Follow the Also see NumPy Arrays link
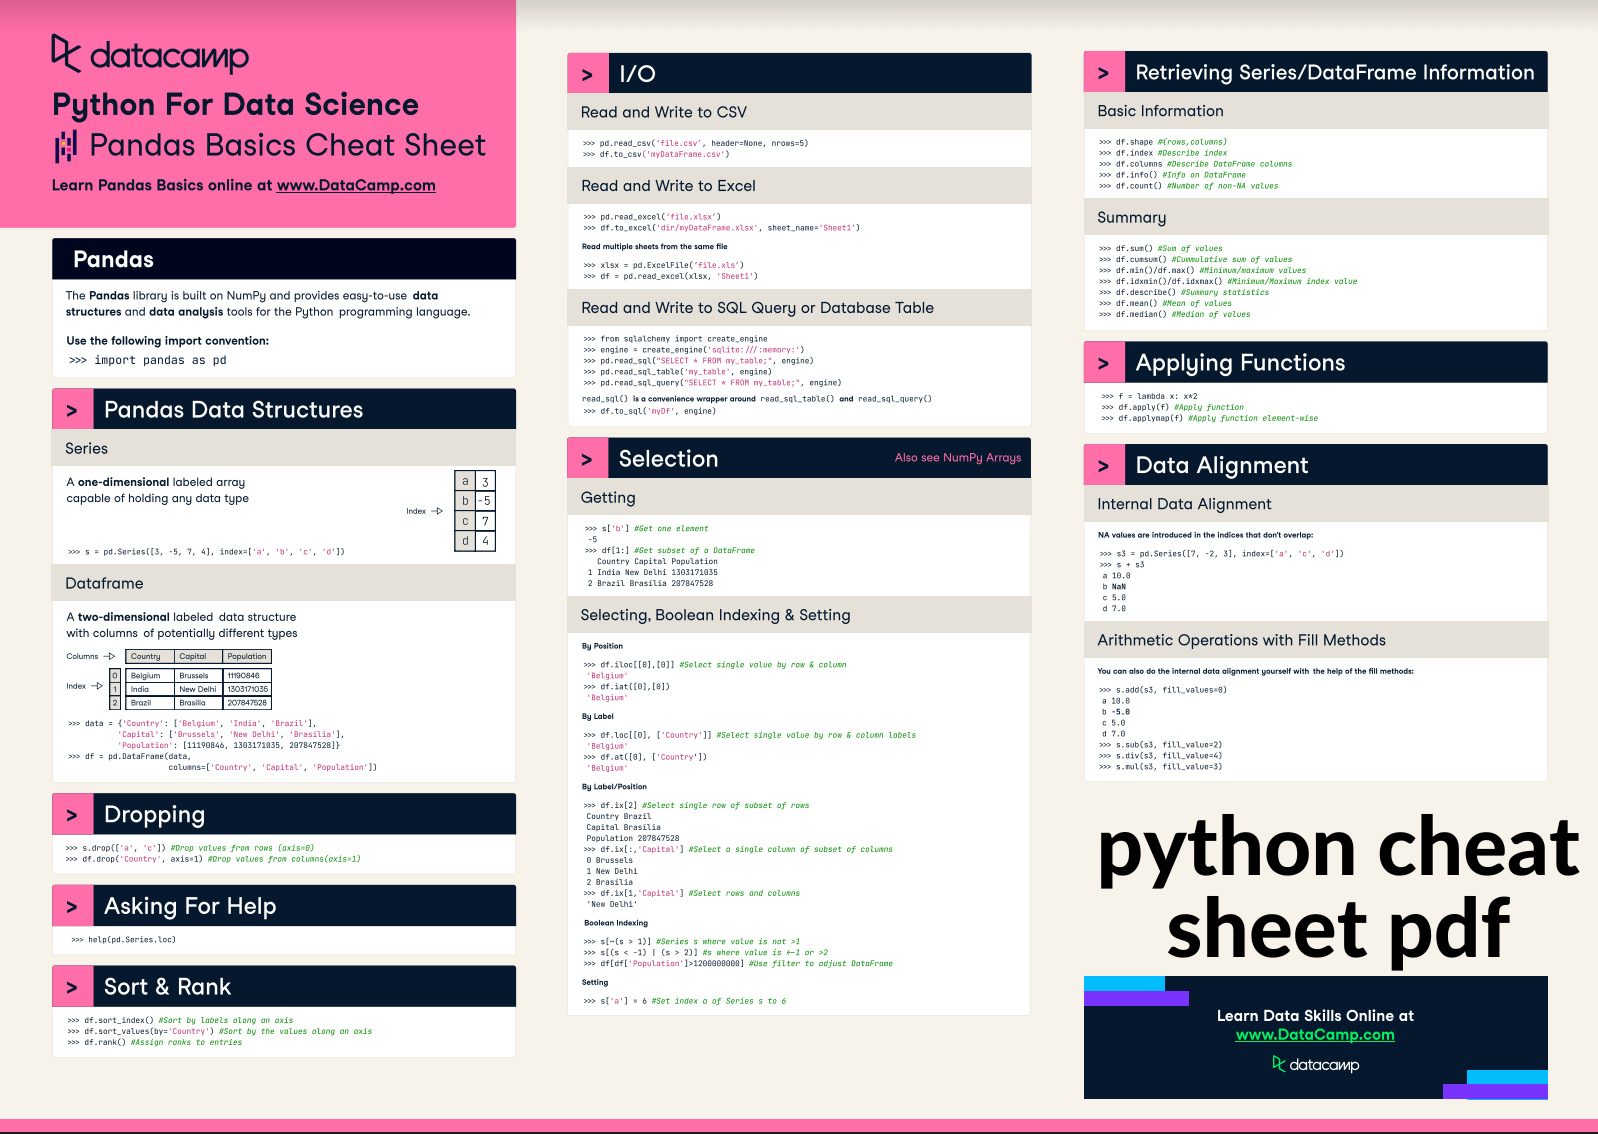1598x1134 pixels. 958,457
